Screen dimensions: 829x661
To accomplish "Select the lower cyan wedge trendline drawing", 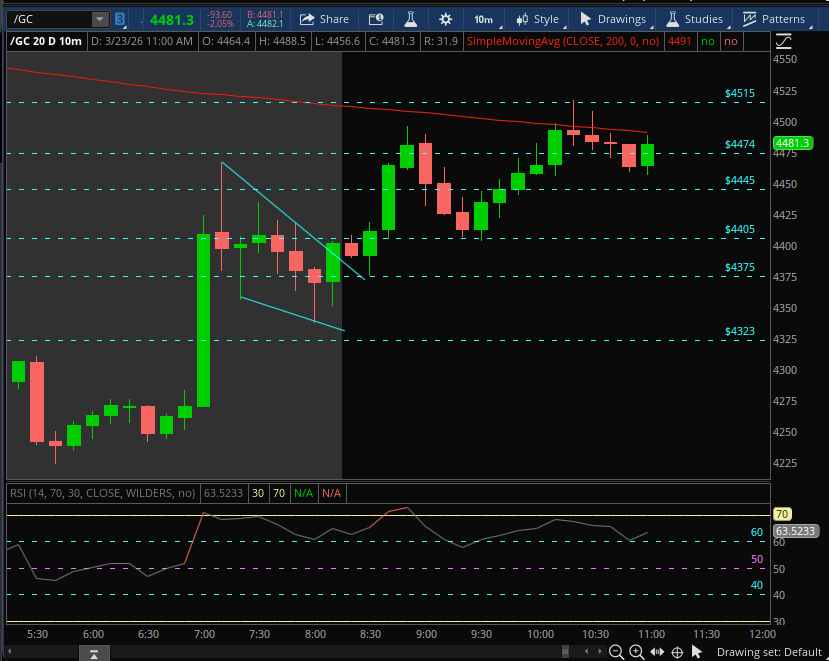I will pyautogui.click(x=292, y=314).
